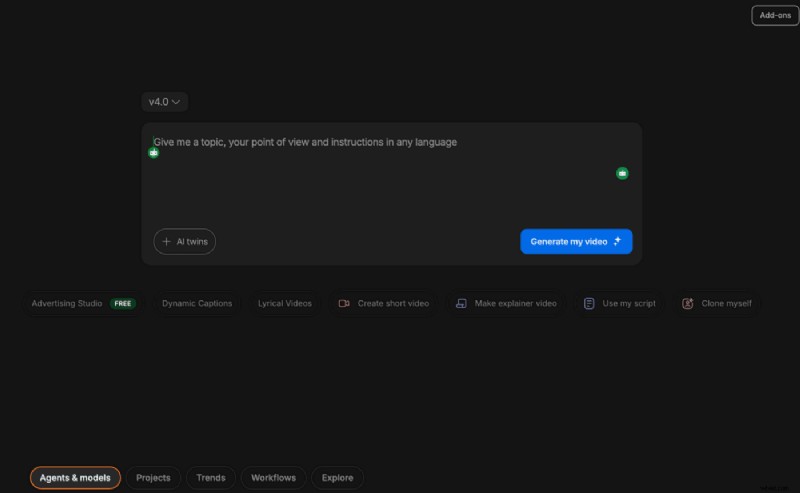
Task: Switch to the Trends tab
Action: pos(211,478)
